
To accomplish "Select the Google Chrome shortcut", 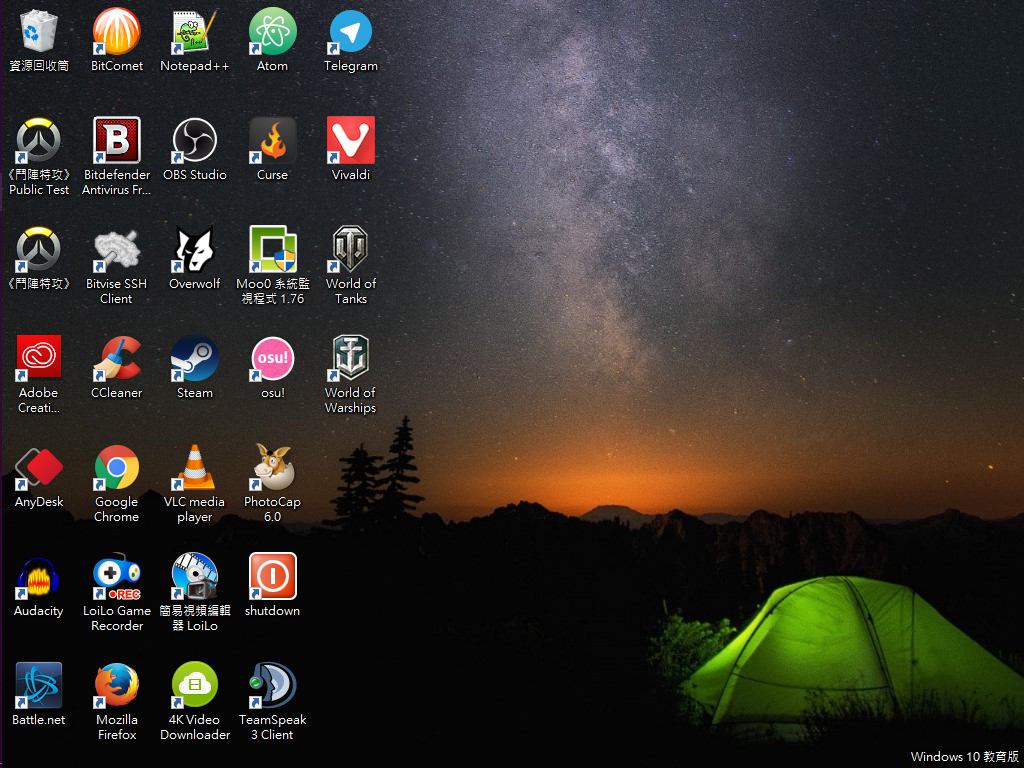I will [x=117, y=468].
